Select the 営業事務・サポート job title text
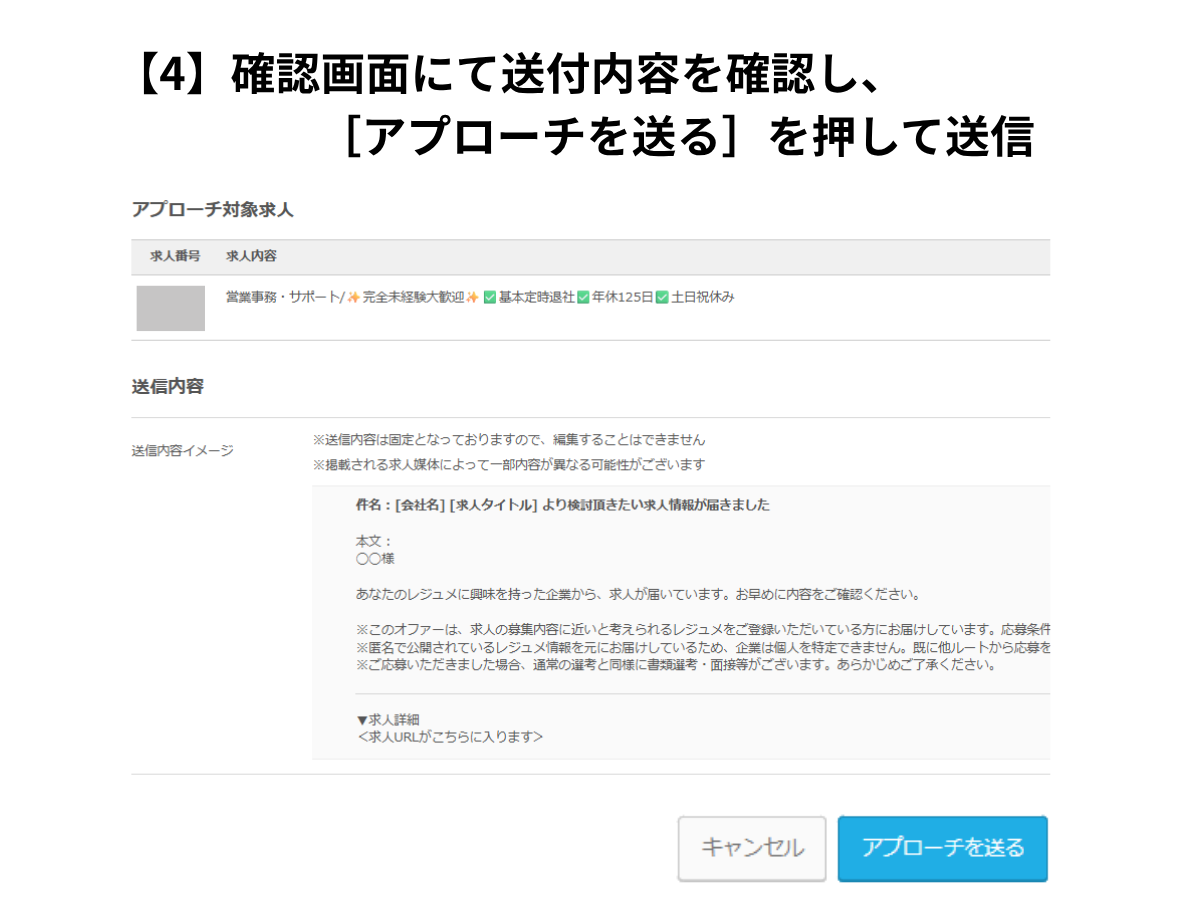This screenshot has height=900, width=1200. point(284,297)
